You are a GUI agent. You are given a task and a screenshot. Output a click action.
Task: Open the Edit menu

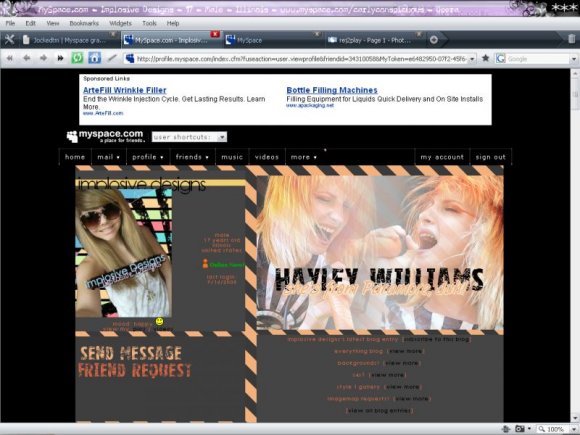click(x=30, y=23)
